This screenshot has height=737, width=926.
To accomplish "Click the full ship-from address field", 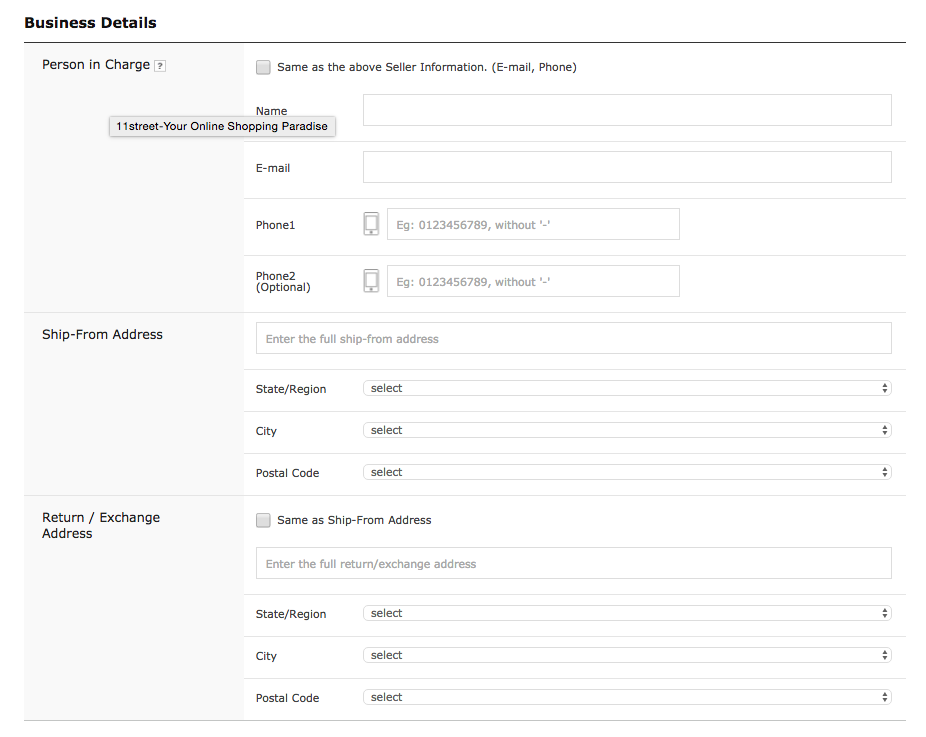I will click(573, 338).
